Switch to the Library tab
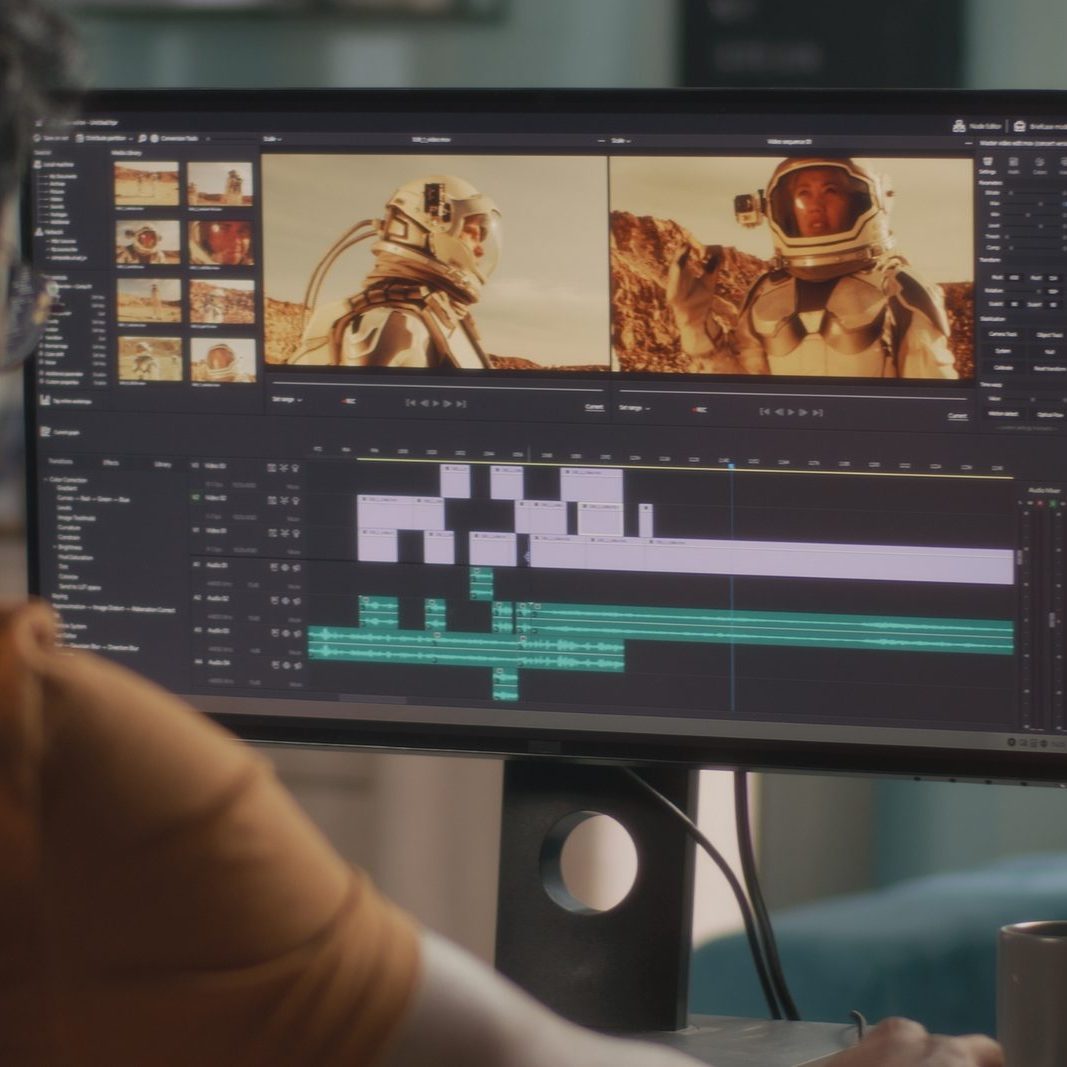Screen dimensions: 1067x1067 click(x=162, y=464)
